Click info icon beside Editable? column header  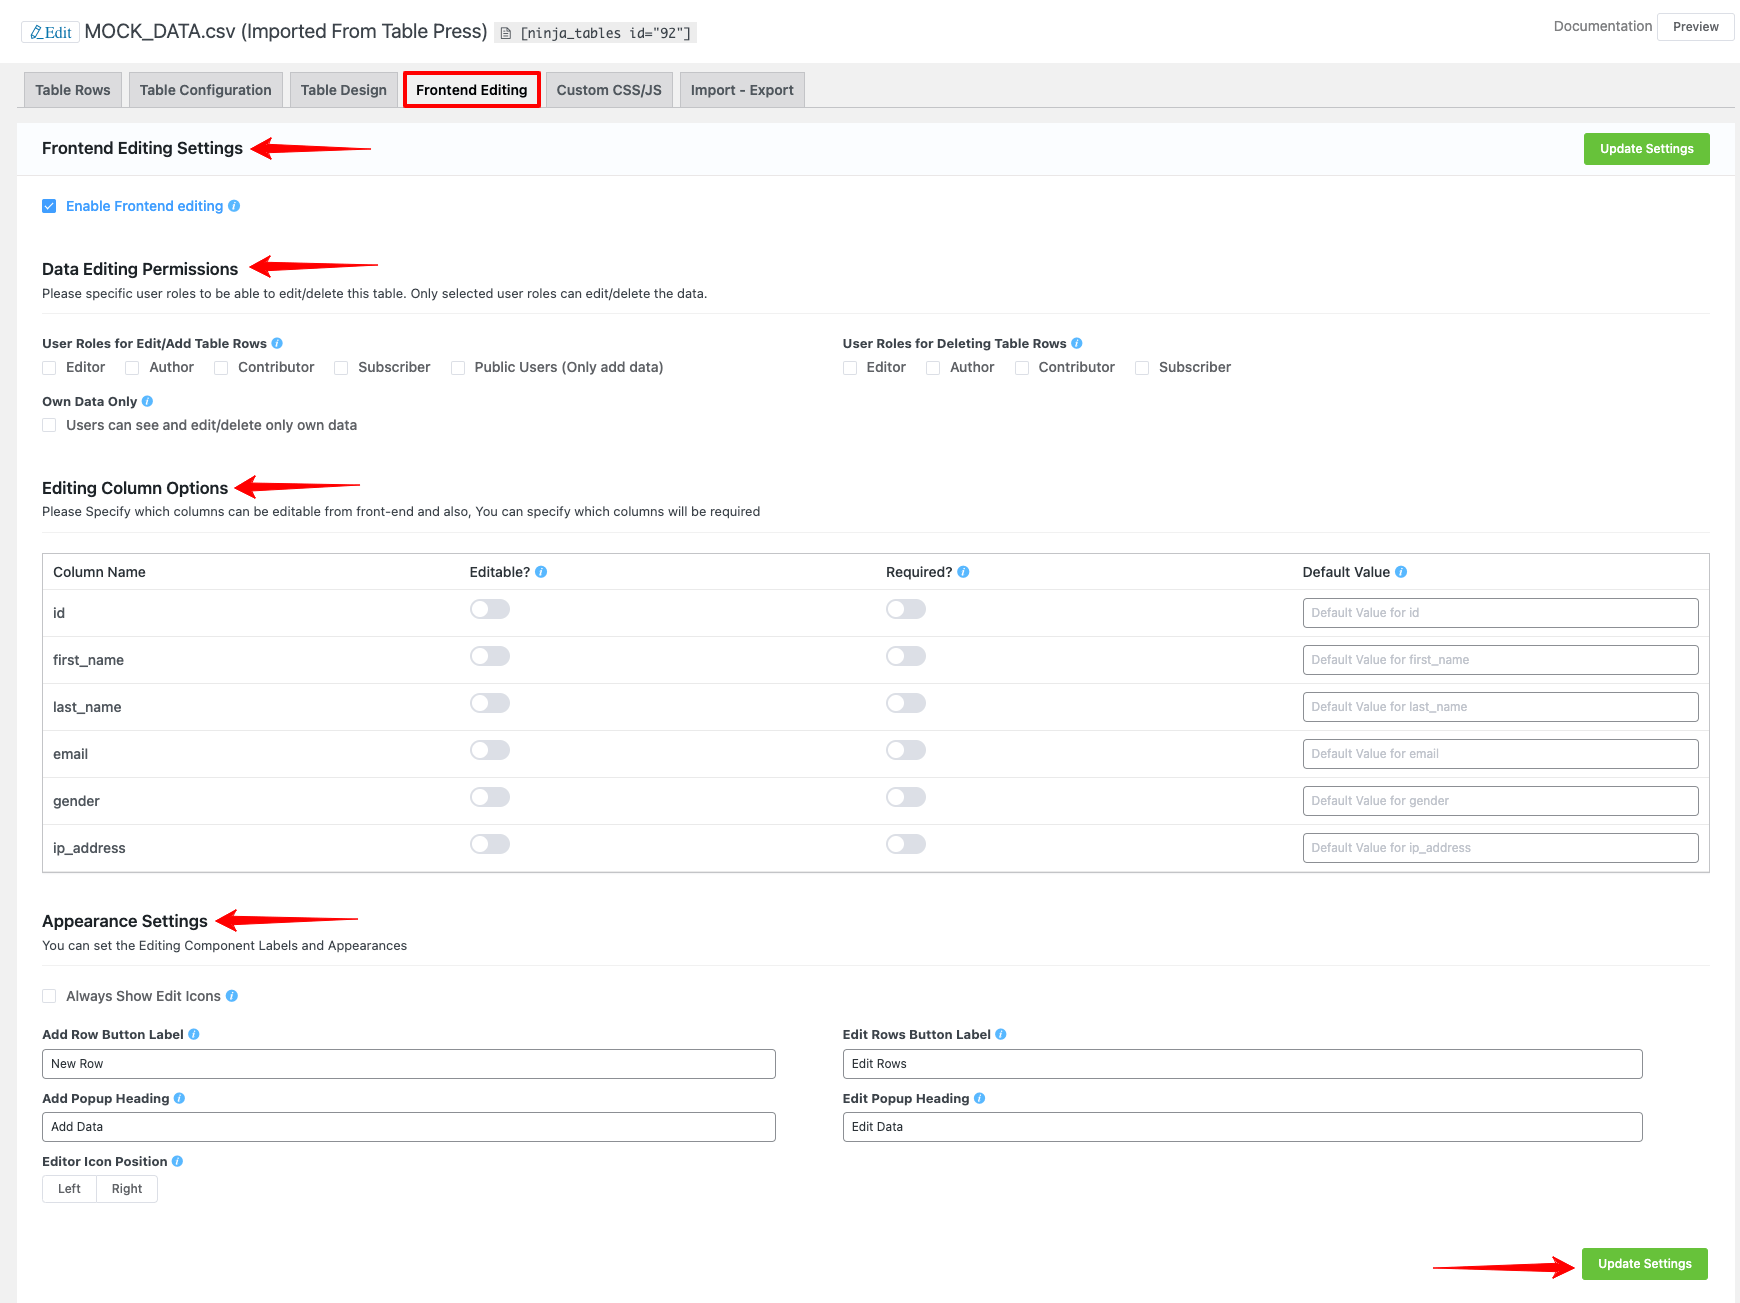click(541, 572)
